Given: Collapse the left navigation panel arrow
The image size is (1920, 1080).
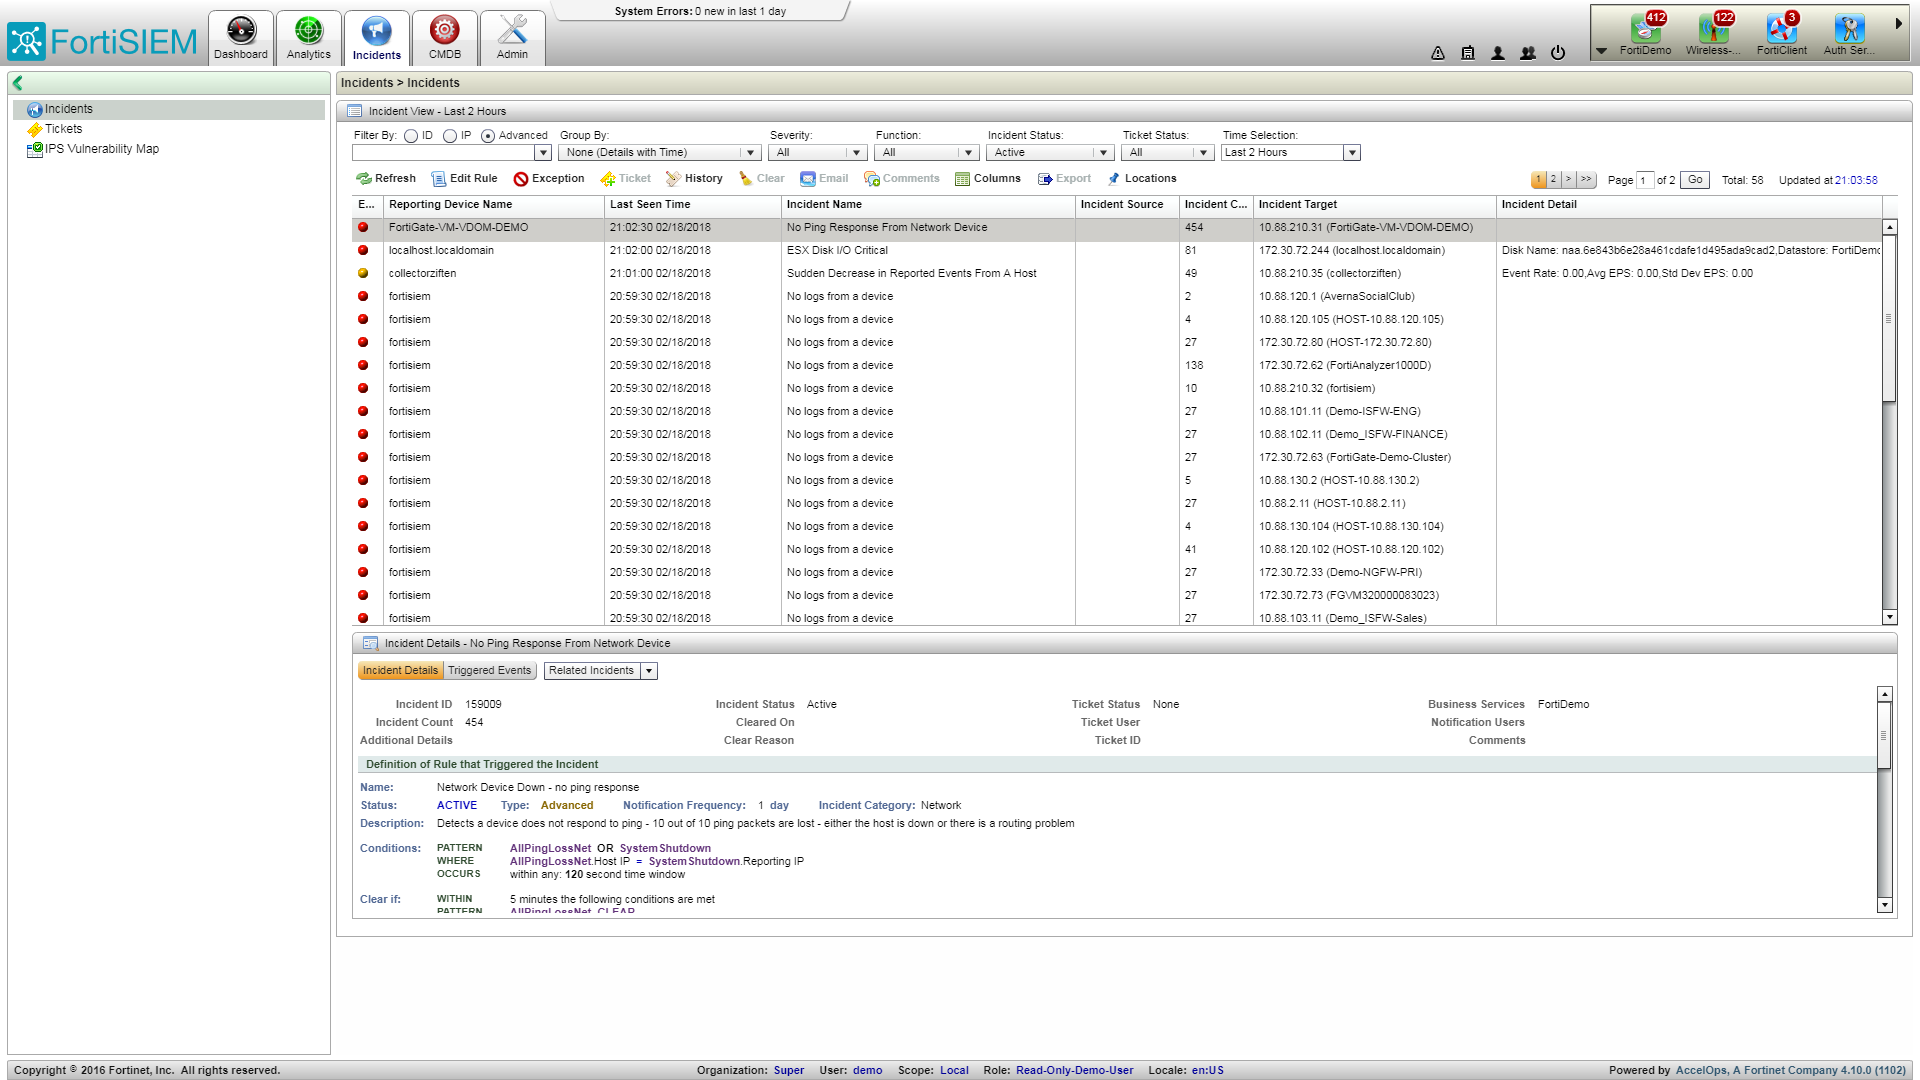Looking at the screenshot, I should coord(17,83).
